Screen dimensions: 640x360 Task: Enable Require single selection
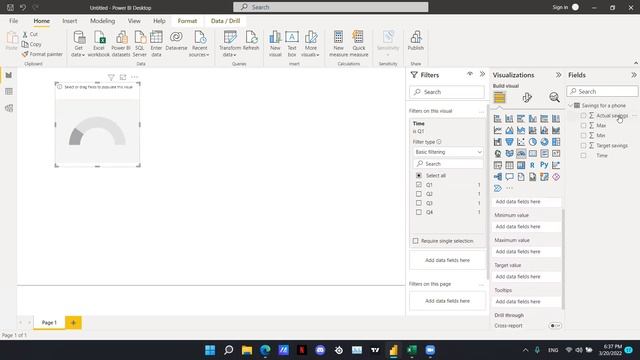(x=416, y=241)
